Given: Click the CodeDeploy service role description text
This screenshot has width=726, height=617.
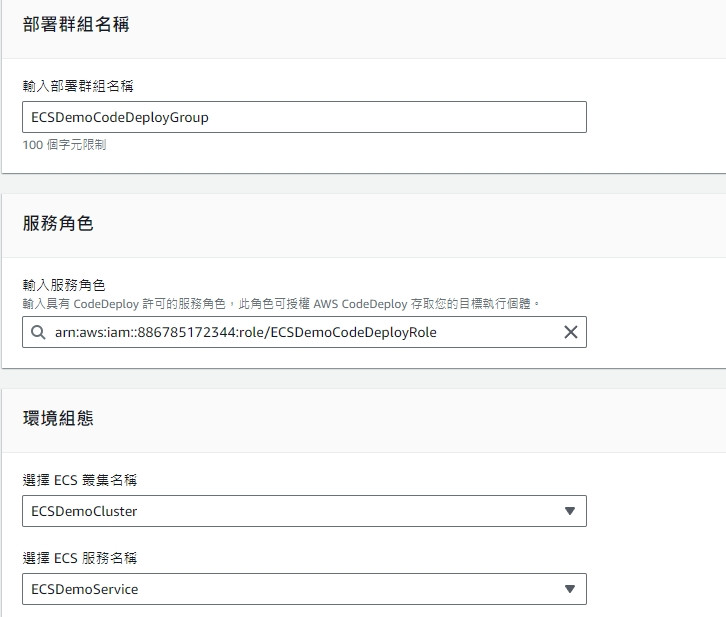Looking at the screenshot, I should pos(281,304).
